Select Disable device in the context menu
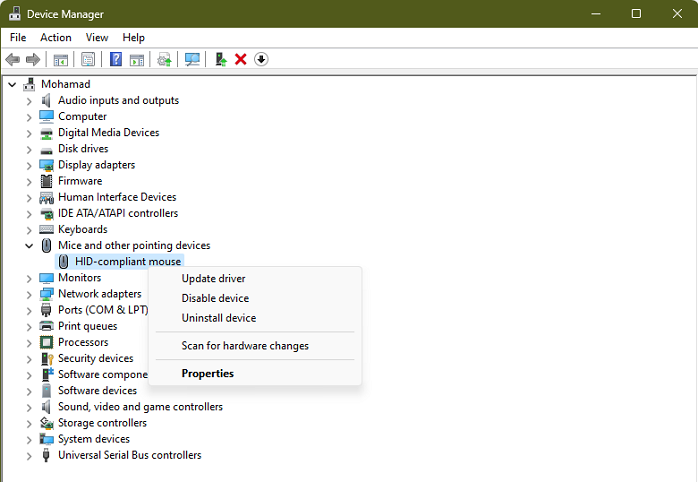Viewport: 698px width, 482px height. click(x=215, y=299)
